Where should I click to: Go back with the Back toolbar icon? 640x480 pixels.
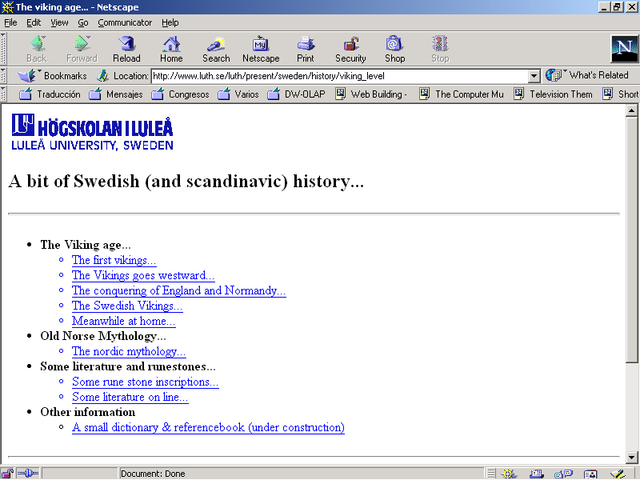(x=37, y=49)
